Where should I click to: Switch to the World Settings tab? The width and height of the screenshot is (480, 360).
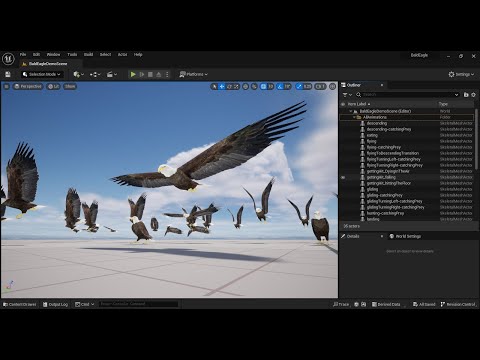point(405,236)
